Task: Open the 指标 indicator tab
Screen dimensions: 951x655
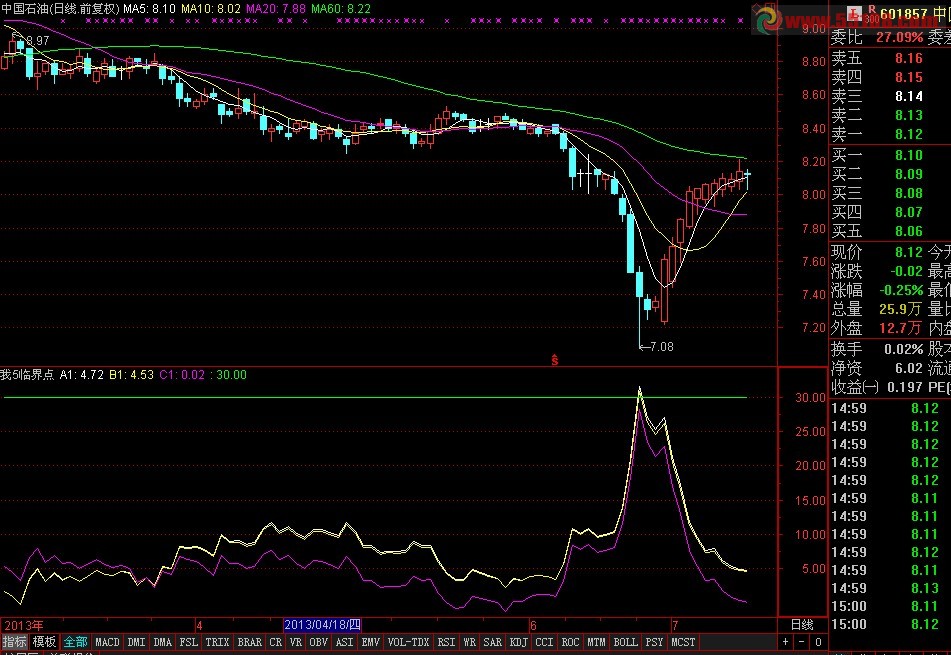Action: click(15, 642)
